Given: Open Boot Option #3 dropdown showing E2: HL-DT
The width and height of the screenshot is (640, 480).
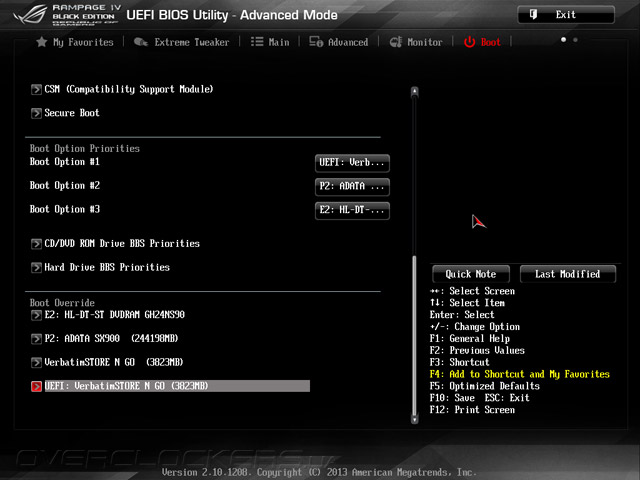Looking at the screenshot, I should coord(352,210).
